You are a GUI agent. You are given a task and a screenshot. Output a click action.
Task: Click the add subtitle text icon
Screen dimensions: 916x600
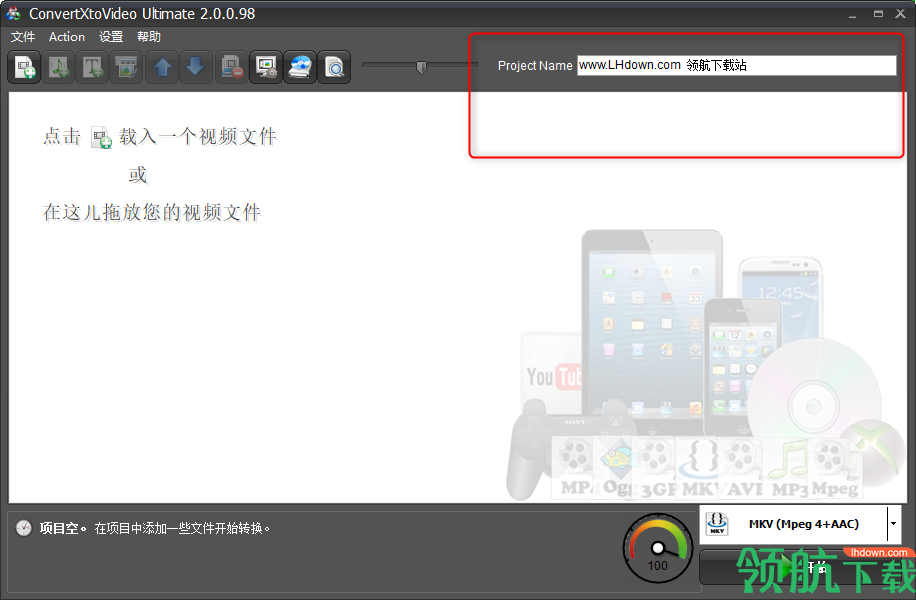tap(92, 68)
